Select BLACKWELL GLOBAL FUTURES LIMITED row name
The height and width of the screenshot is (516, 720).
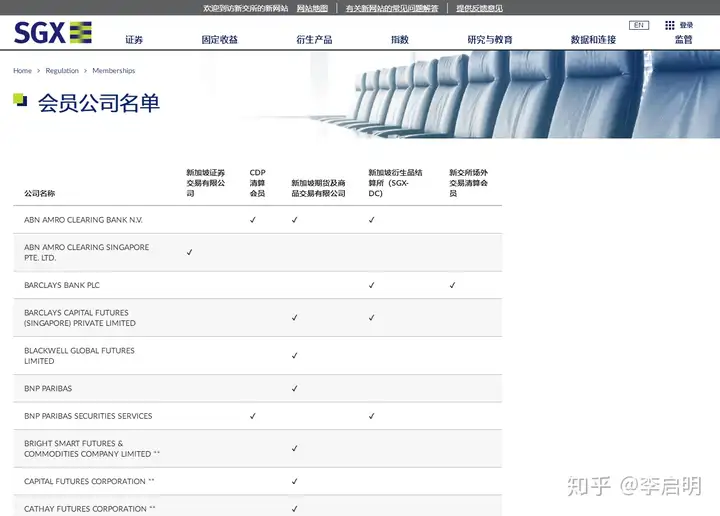(x=79, y=356)
